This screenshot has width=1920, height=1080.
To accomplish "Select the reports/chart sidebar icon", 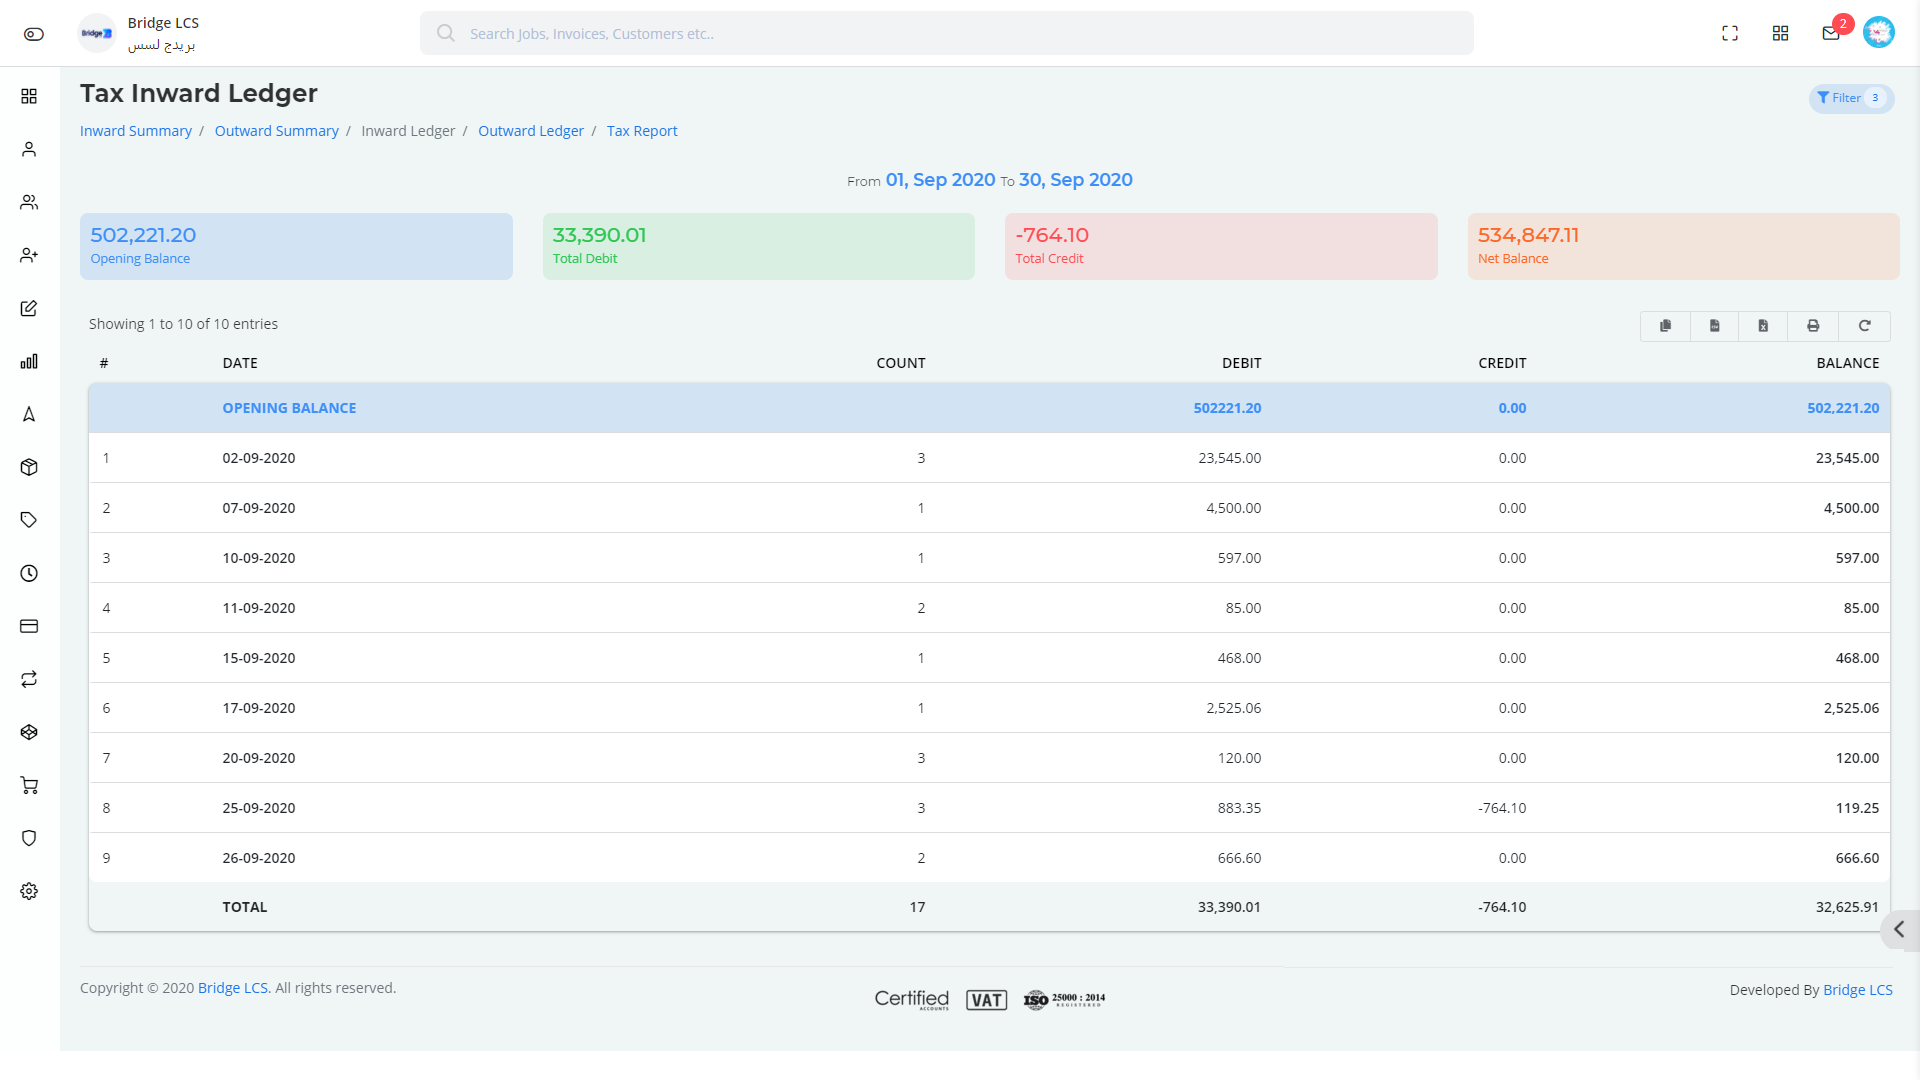I will coord(29,361).
